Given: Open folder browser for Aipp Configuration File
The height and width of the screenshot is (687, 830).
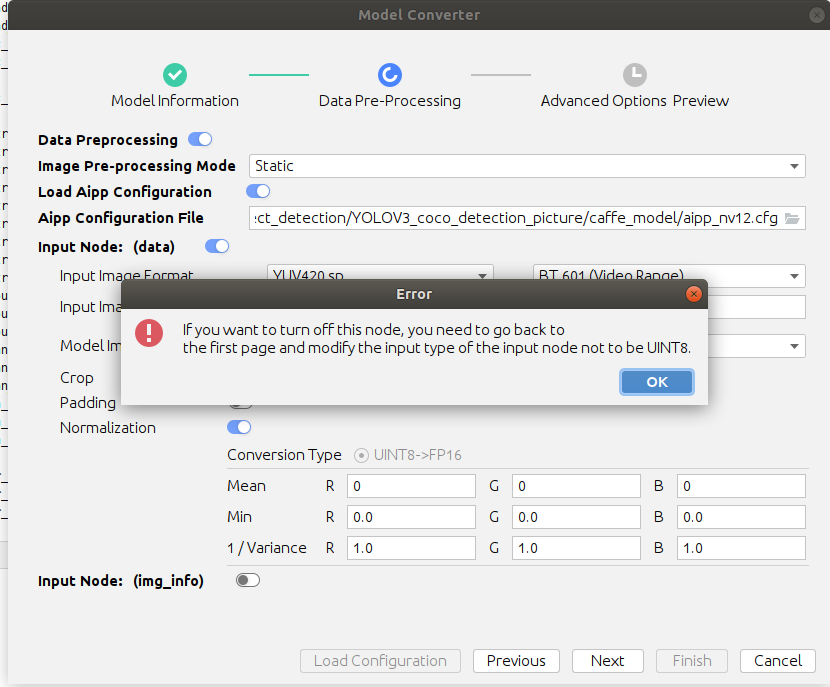Looking at the screenshot, I should click(x=792, y=218).
